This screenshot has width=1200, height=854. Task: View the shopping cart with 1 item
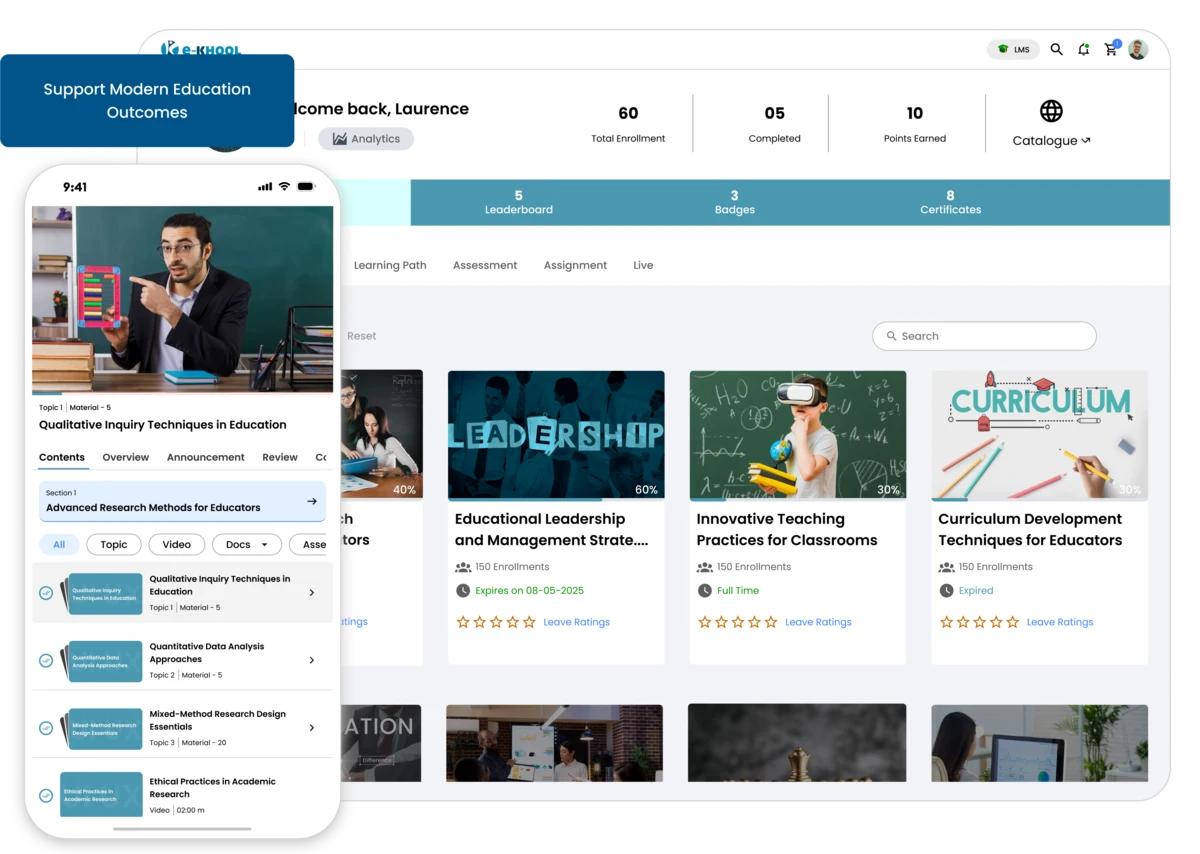pos(1110,49)
